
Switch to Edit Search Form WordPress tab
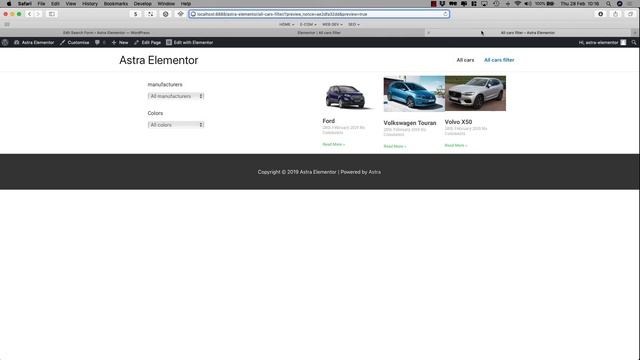coord(106,33)
